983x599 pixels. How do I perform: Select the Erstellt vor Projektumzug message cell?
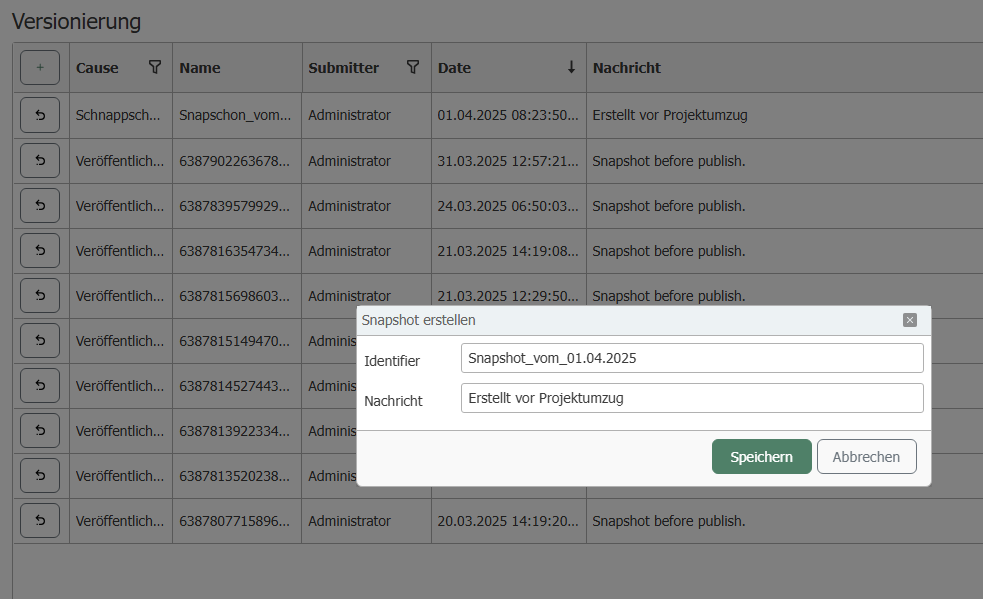(x=670, y=115)
